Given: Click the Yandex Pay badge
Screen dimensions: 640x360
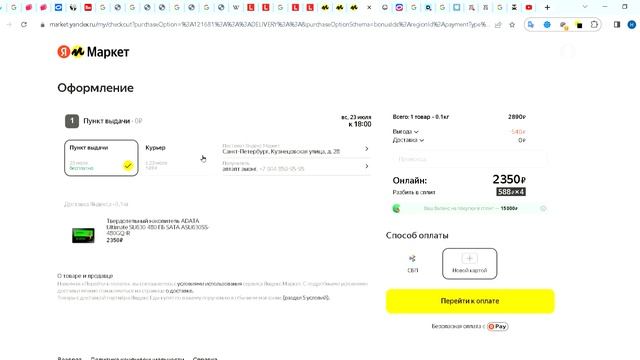Looking at the screenshot, I should coord(498,326).
